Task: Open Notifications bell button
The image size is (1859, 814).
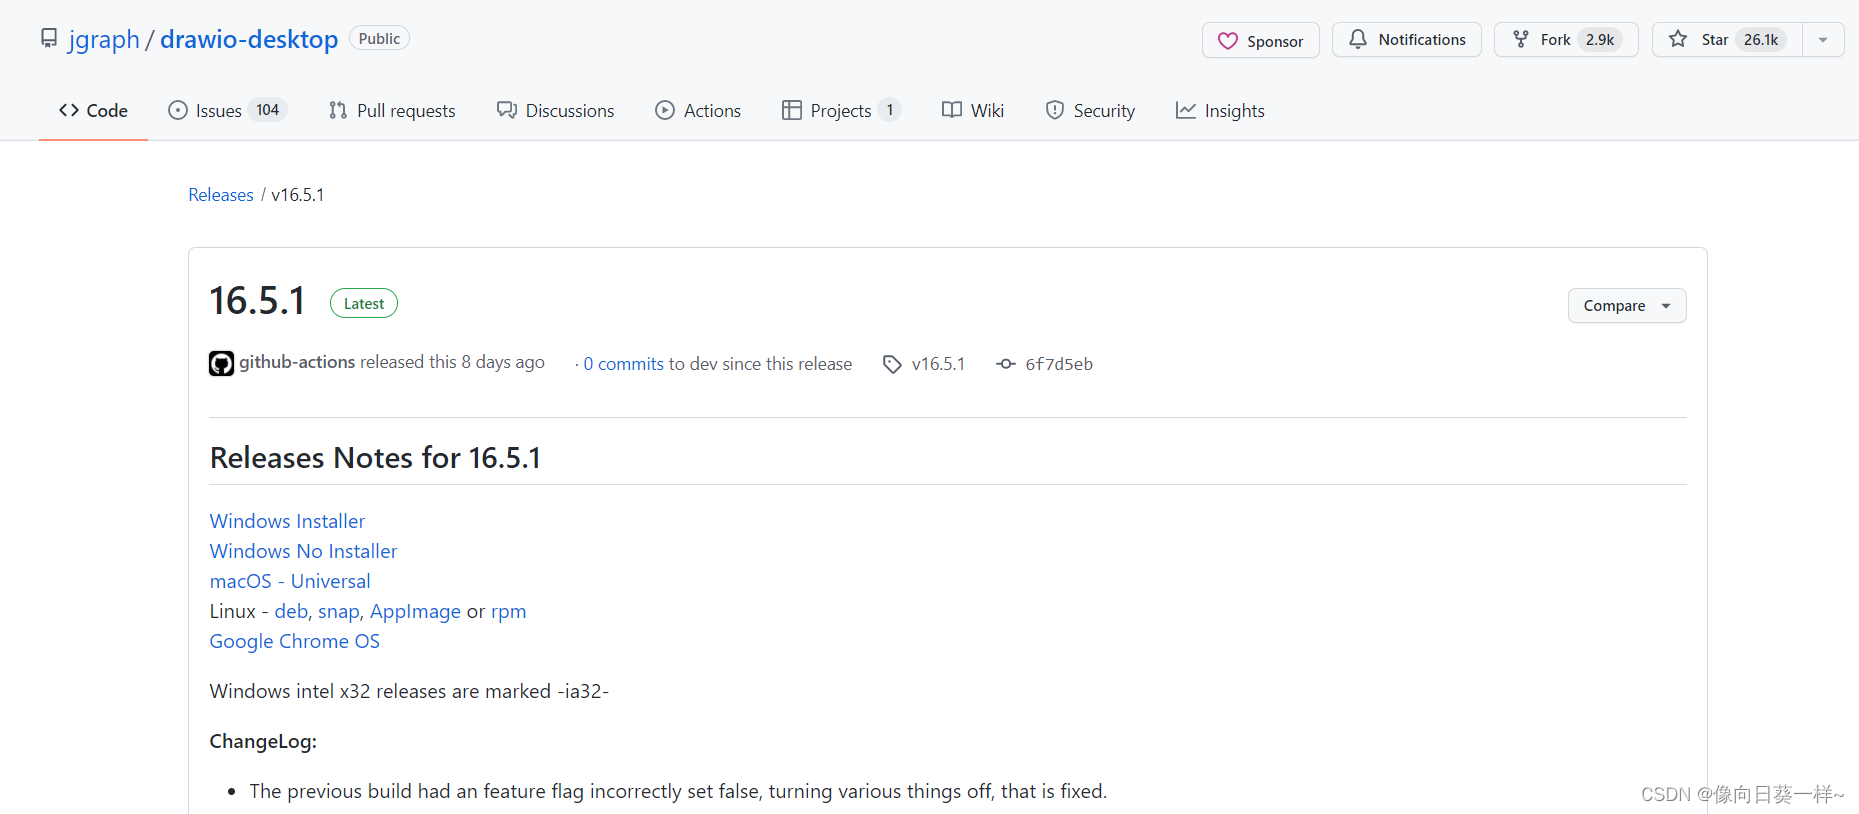Action: click(1406, 40)
